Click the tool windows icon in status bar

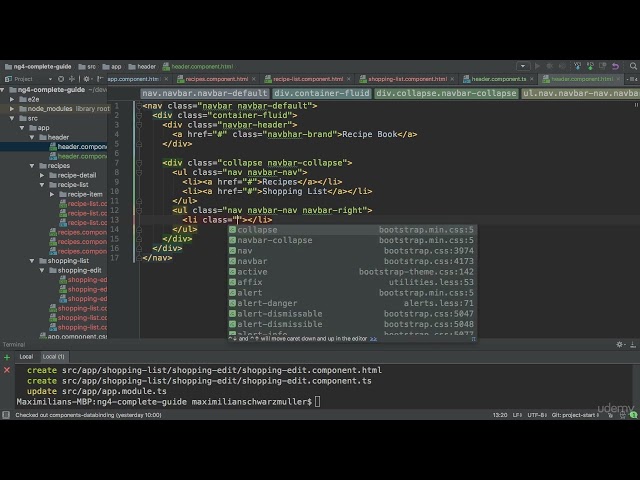click(x=6, y=415)
